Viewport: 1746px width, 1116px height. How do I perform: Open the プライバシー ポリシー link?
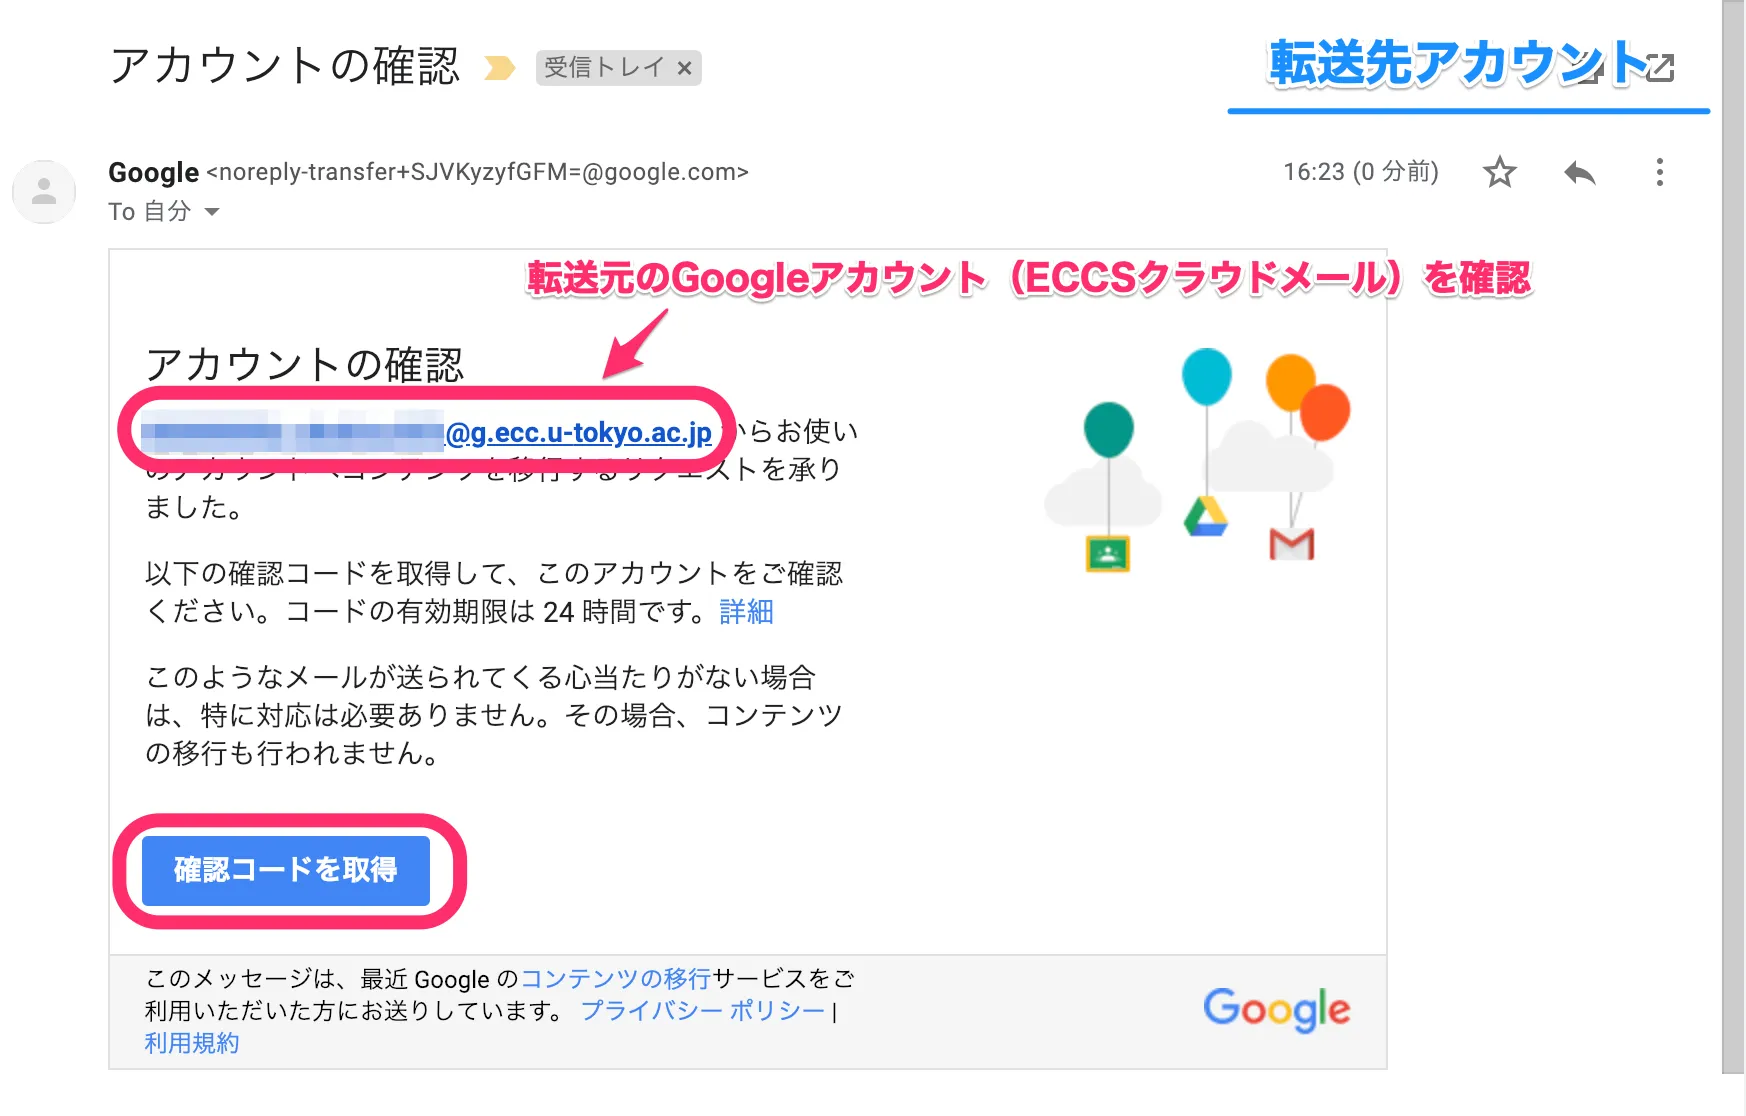[703, 1010]
